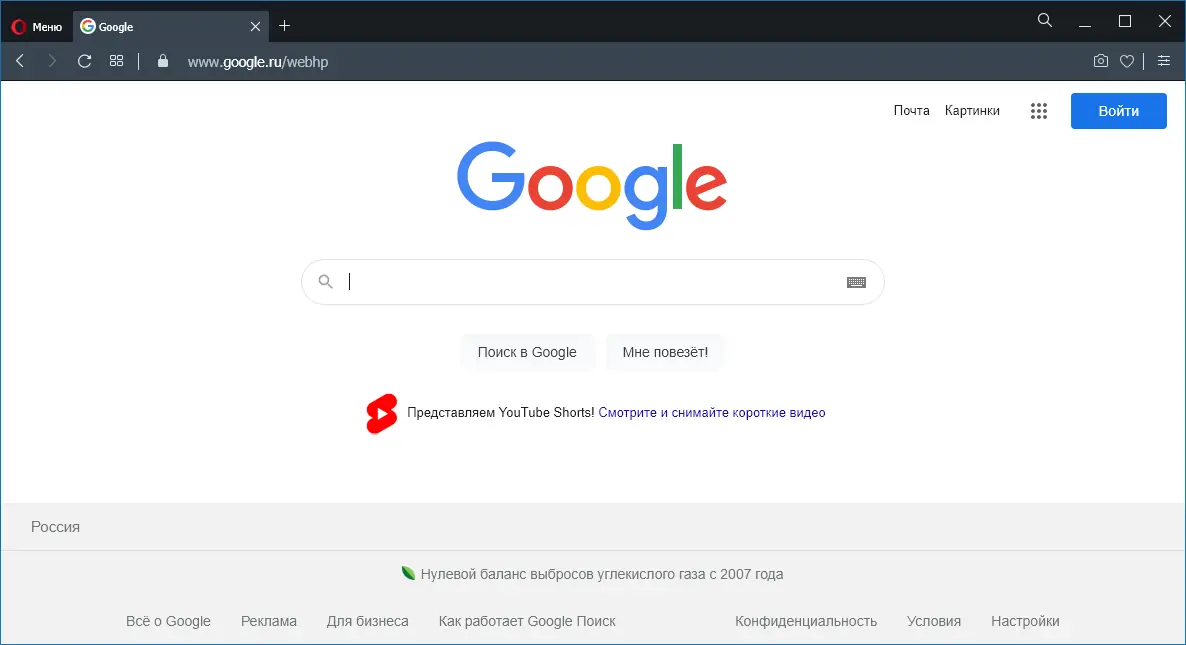Close the Google tab
Screen dimensions: 1186x645
point(256,26)
